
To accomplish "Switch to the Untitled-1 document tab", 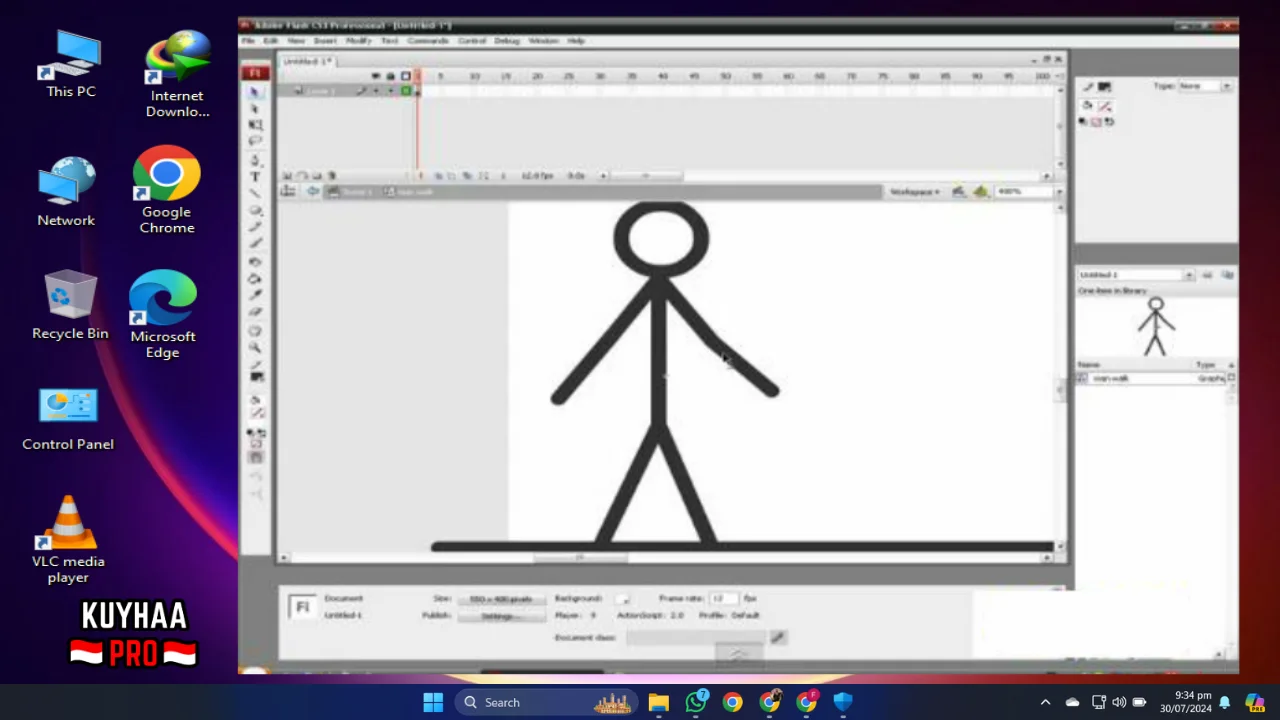I will tap(307, 61).
